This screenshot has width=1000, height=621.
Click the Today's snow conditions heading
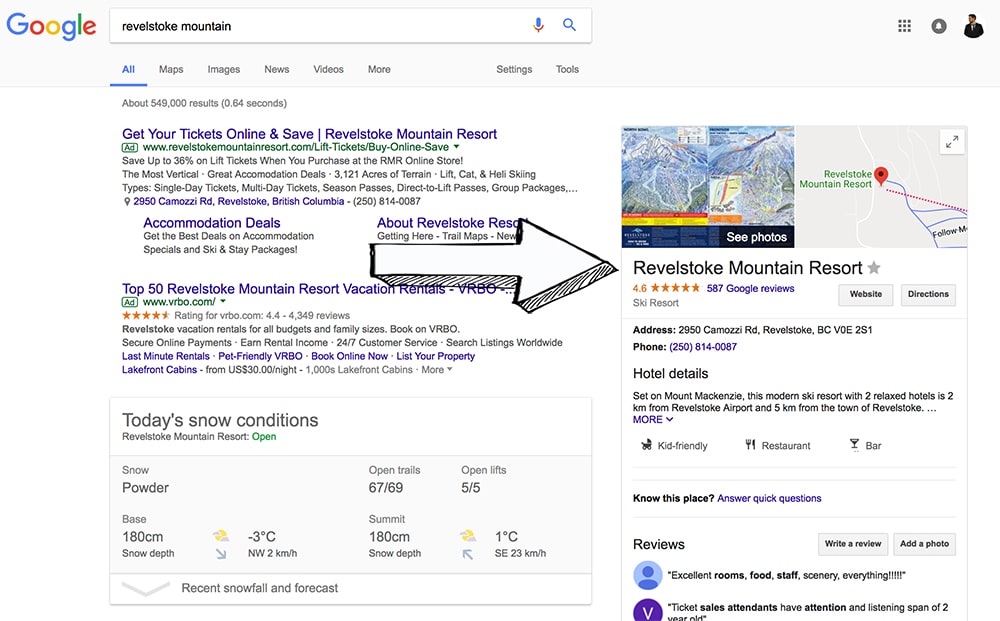[x=220, y=420]
